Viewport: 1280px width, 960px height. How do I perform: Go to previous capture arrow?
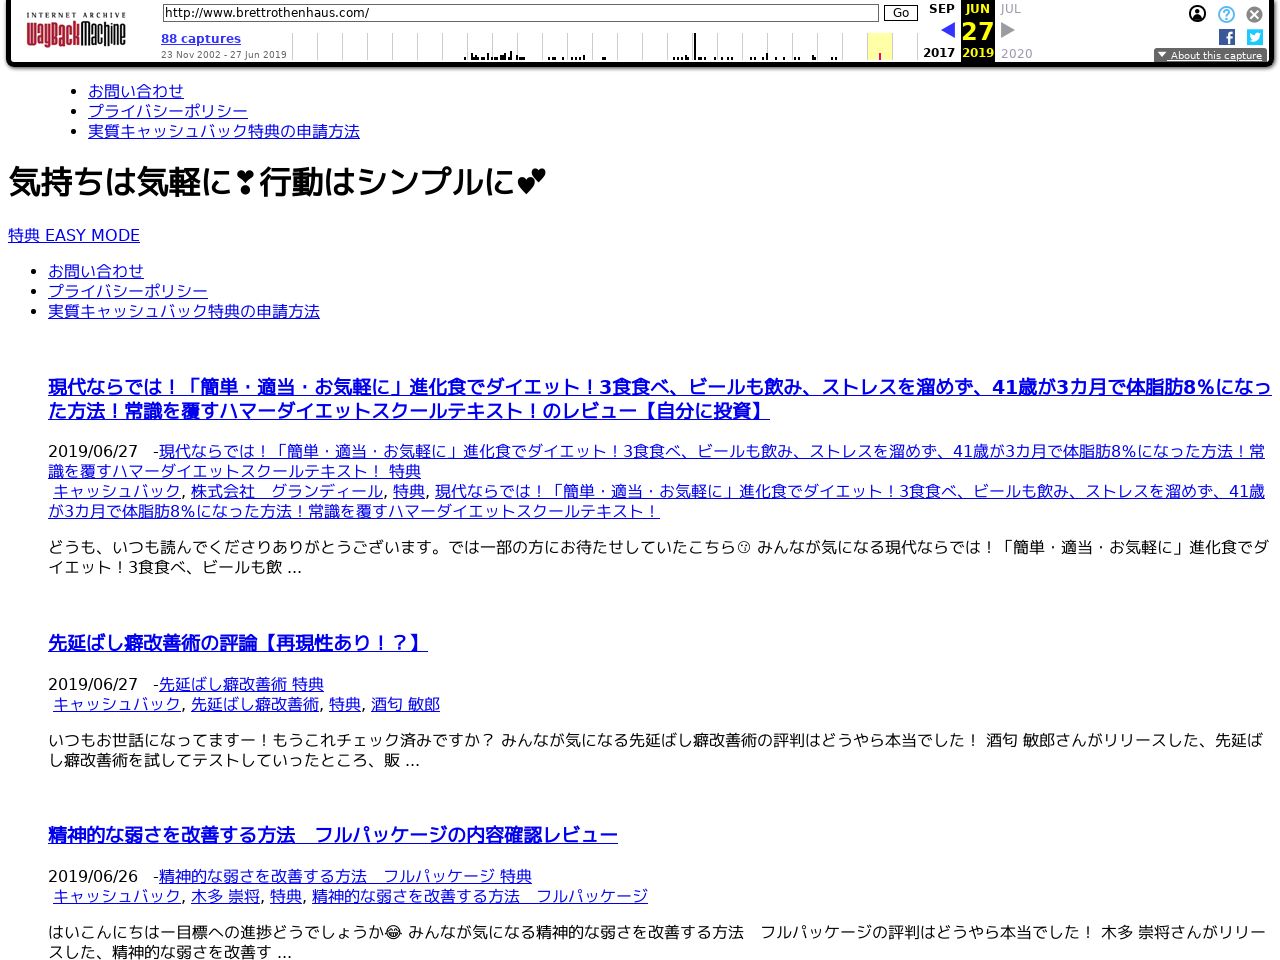[947, 30]
